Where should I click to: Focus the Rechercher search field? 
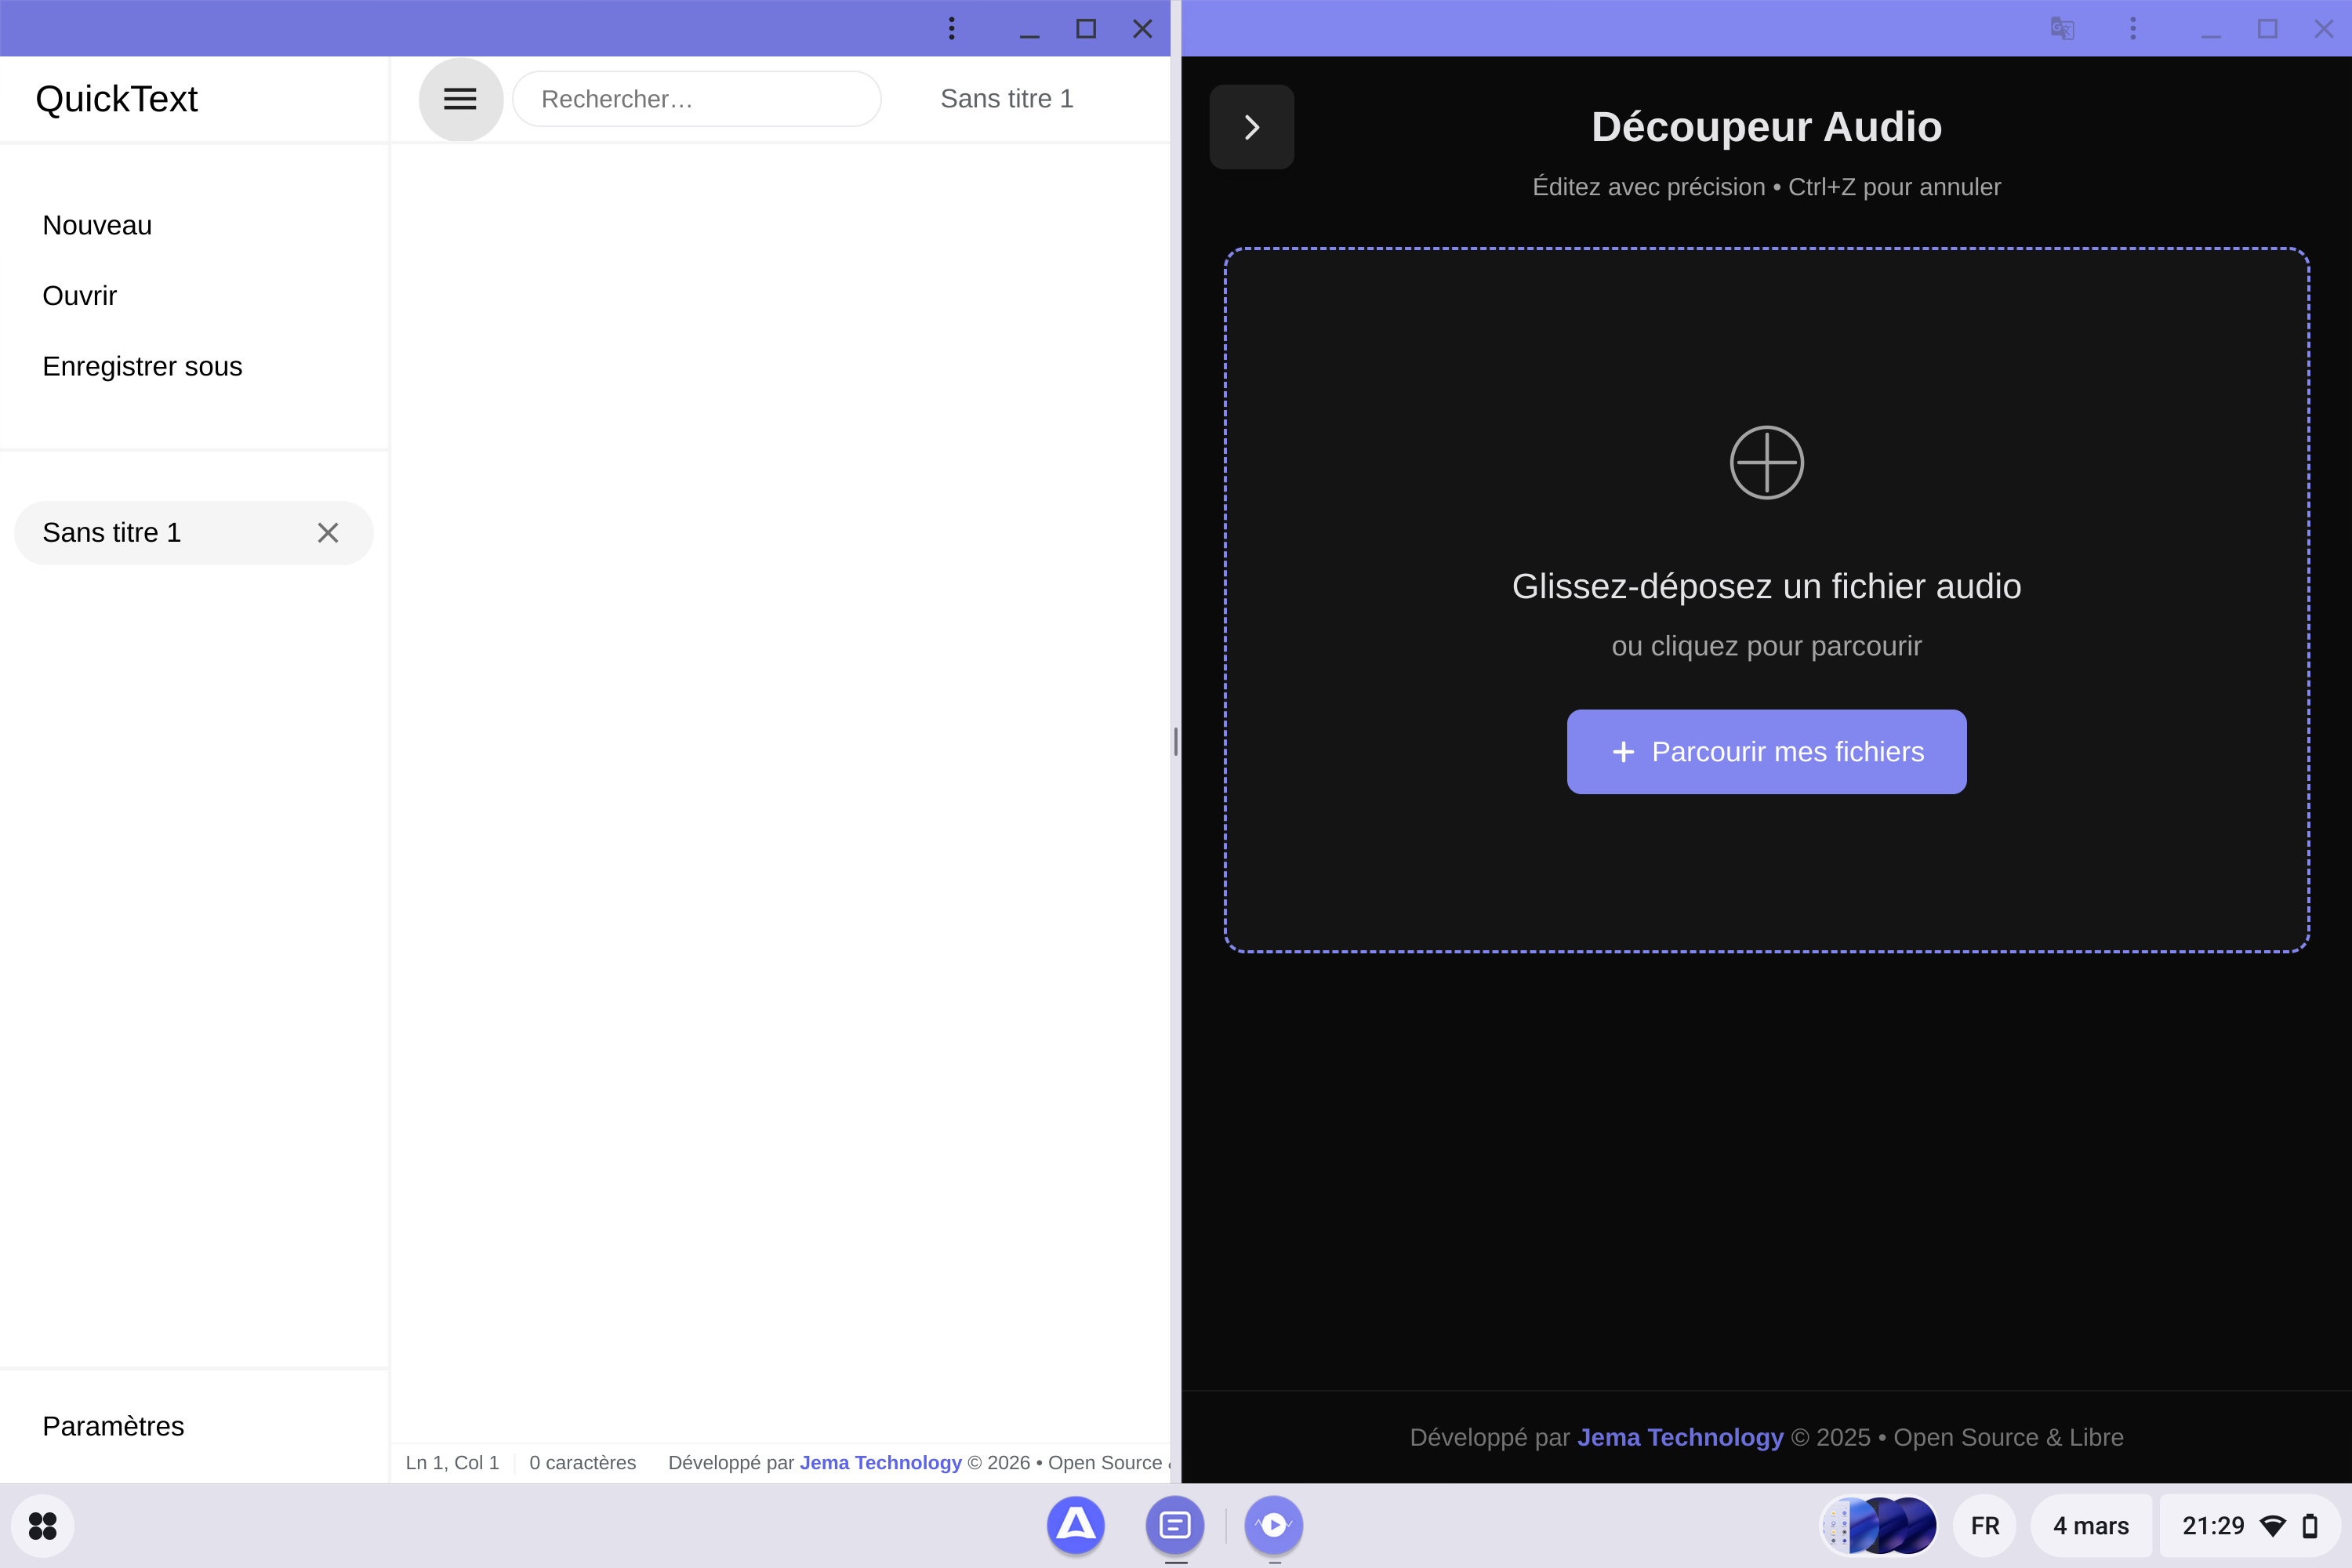(697, 99)
